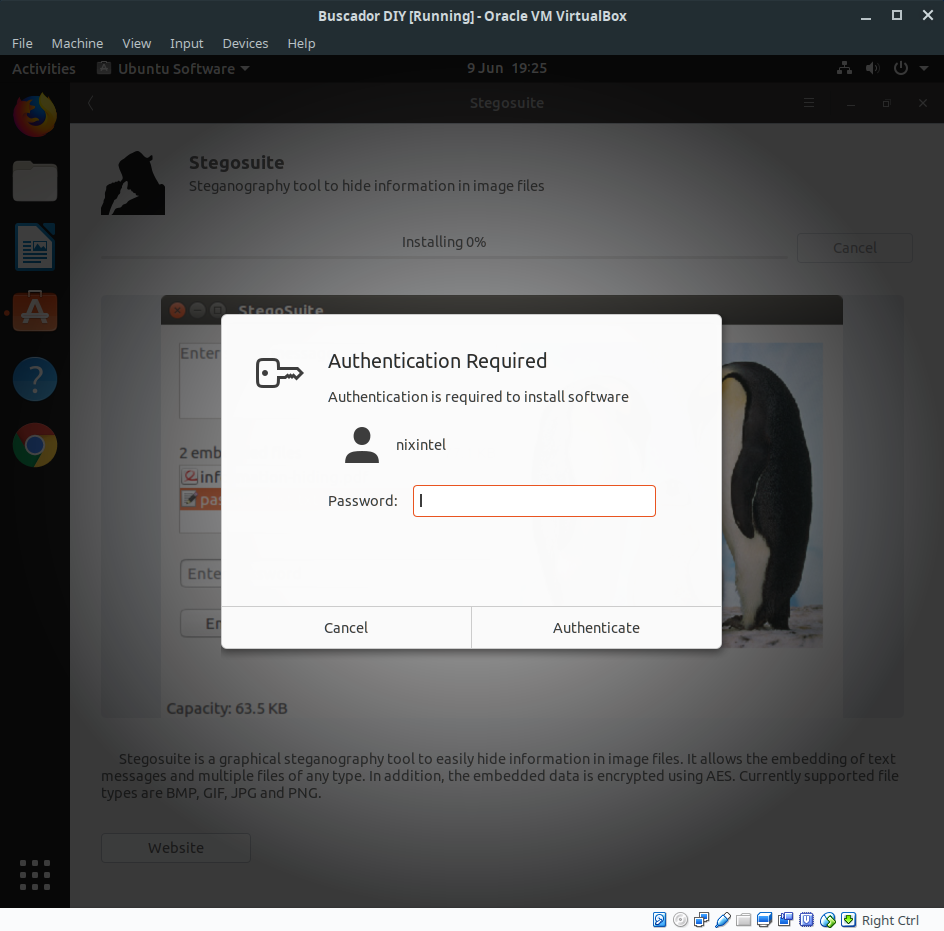Click the recording status icon
This screenshot has width=944, height=931.
tap(786, 920)
